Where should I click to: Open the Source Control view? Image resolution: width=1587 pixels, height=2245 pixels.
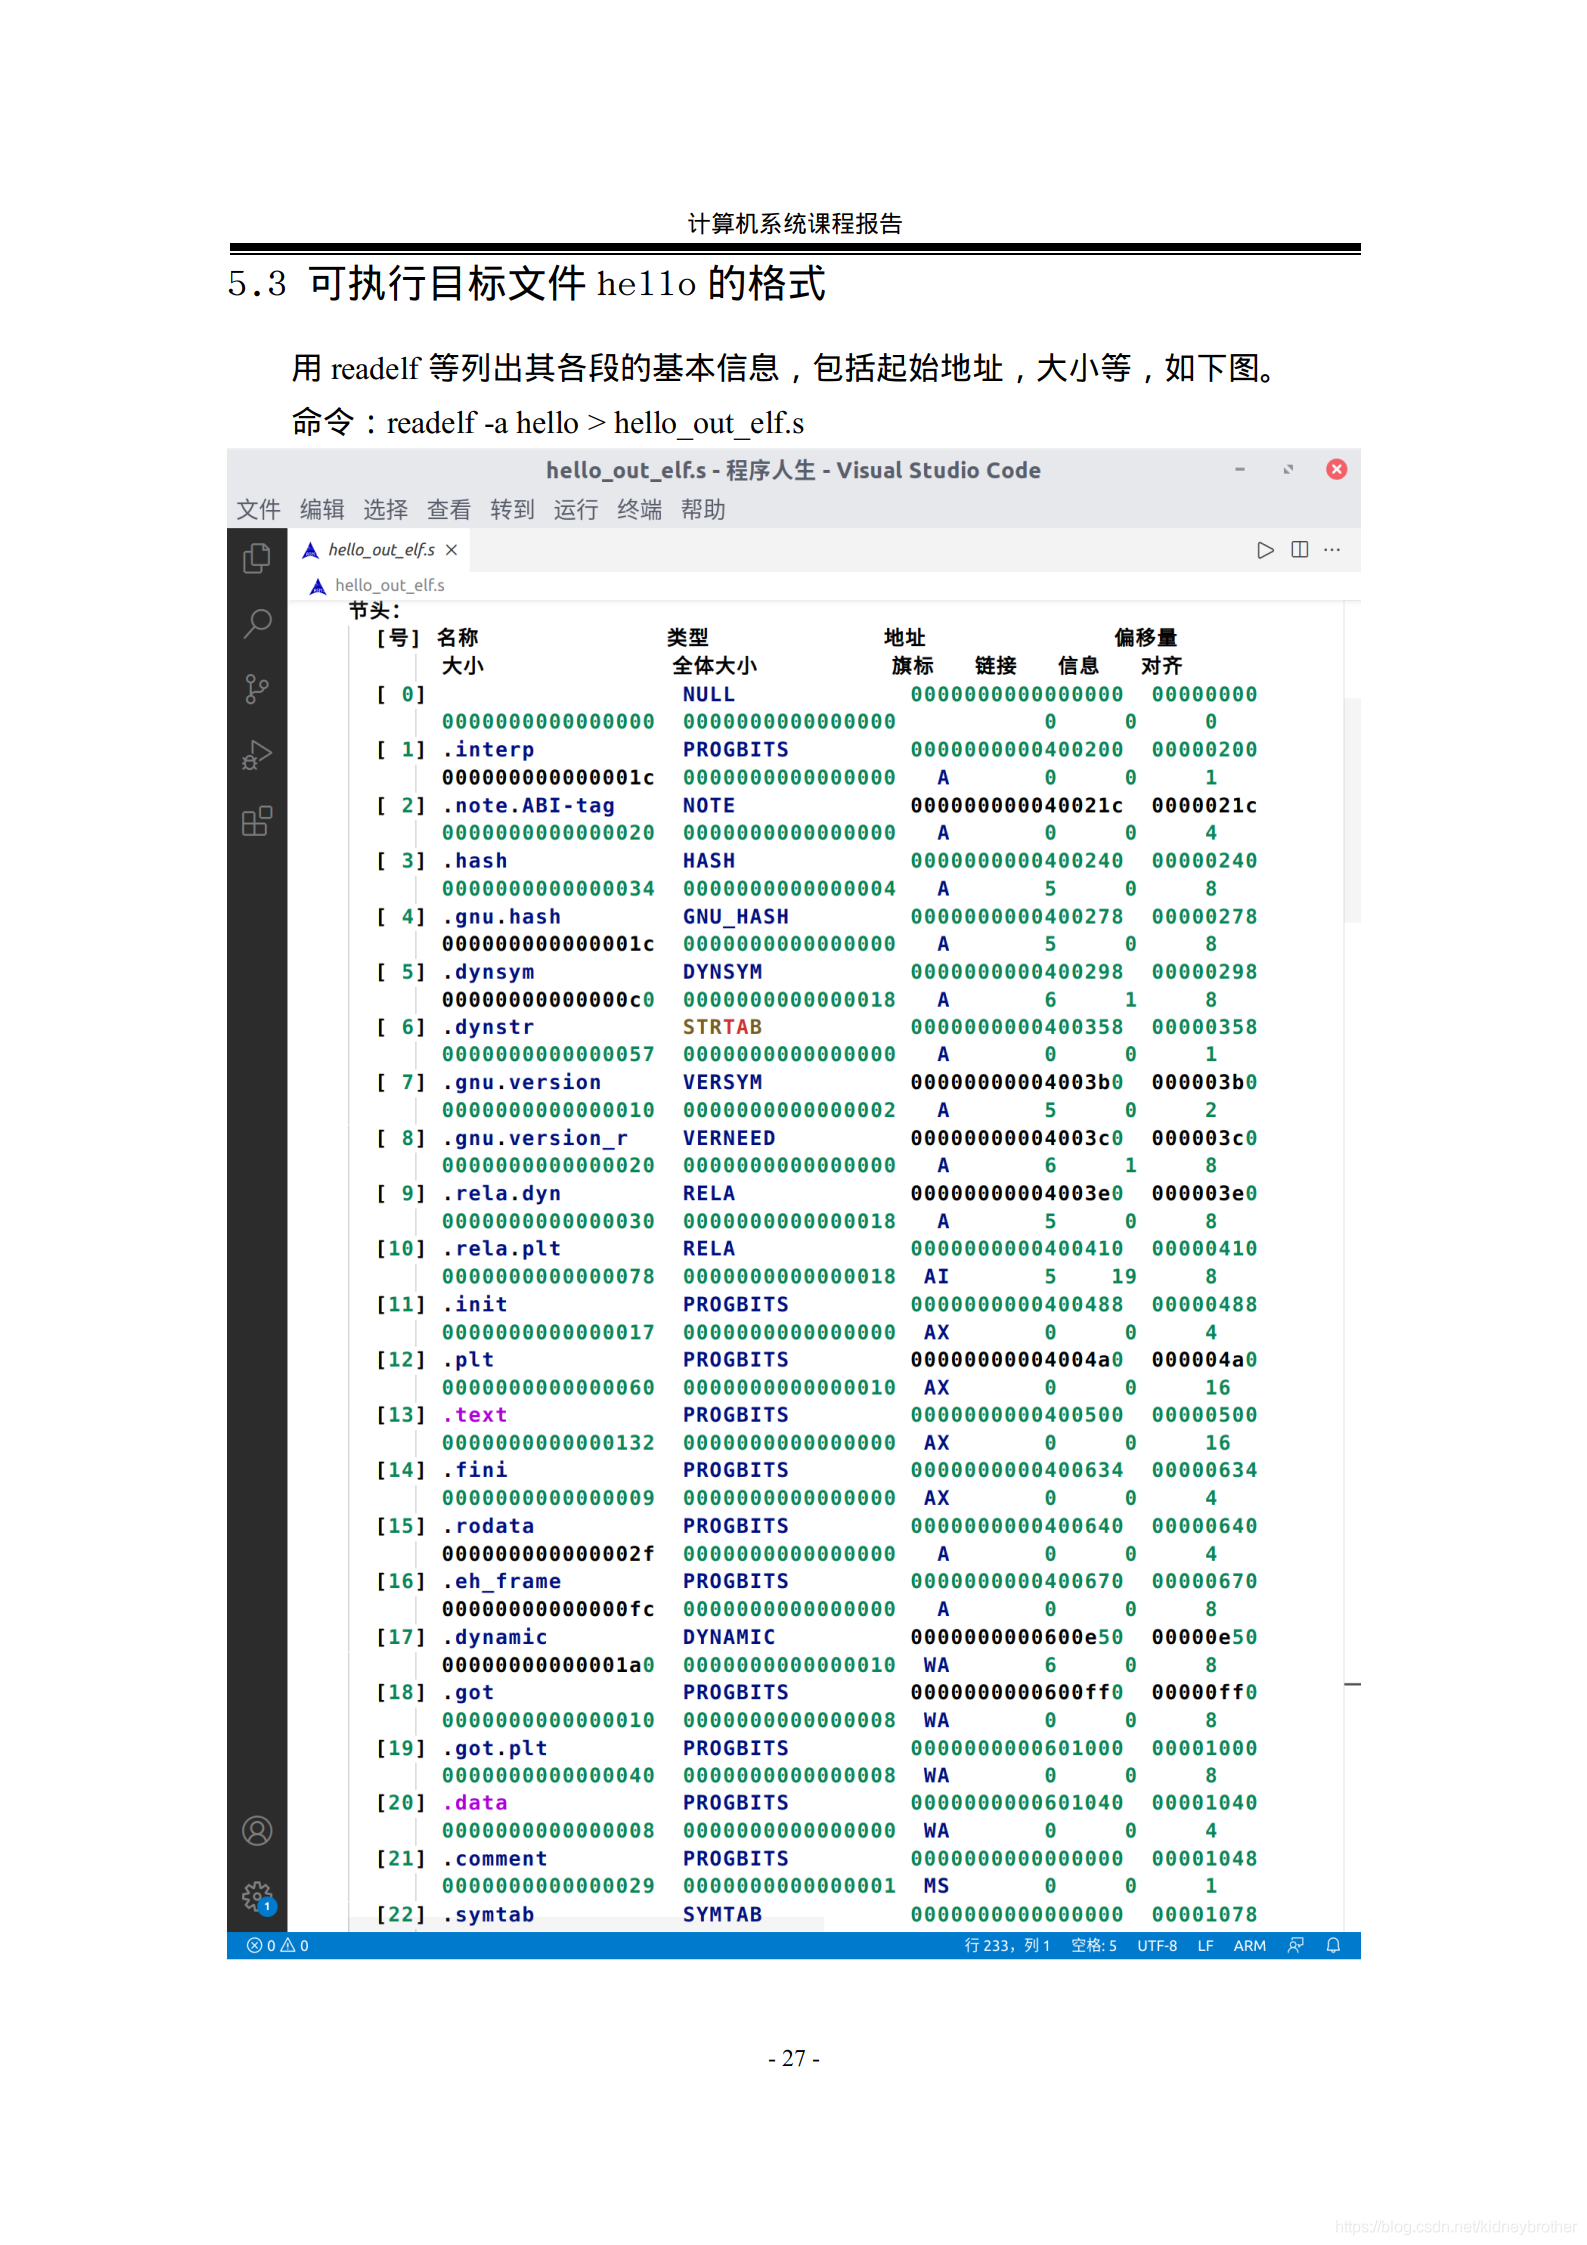click(x=257, y=689)
